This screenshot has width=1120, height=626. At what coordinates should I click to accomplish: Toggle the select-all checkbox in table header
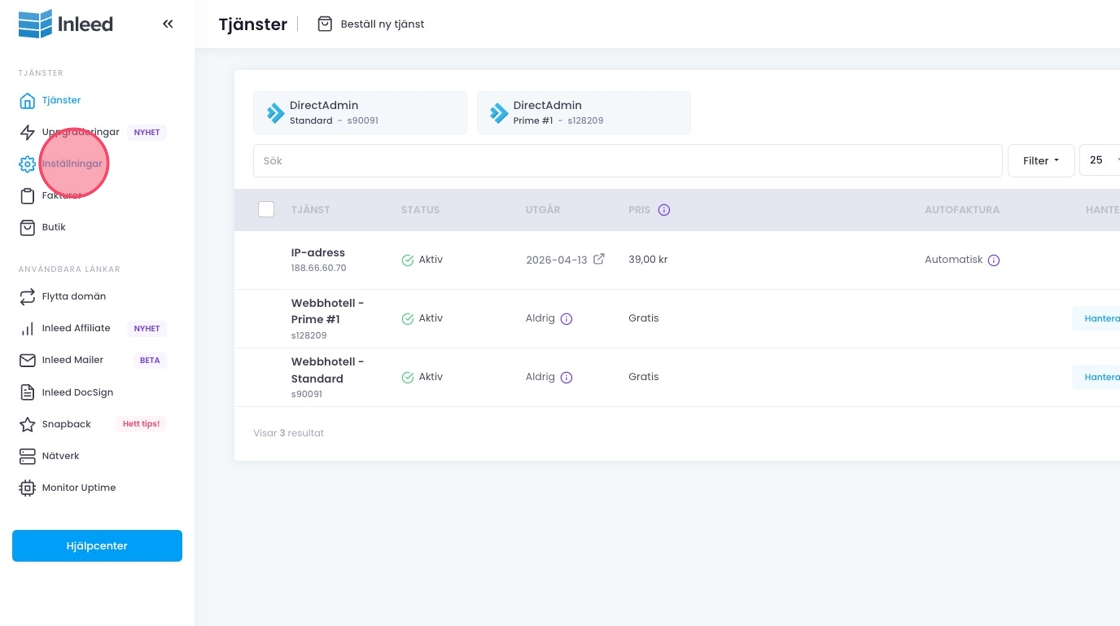click(x=266, y=209)
